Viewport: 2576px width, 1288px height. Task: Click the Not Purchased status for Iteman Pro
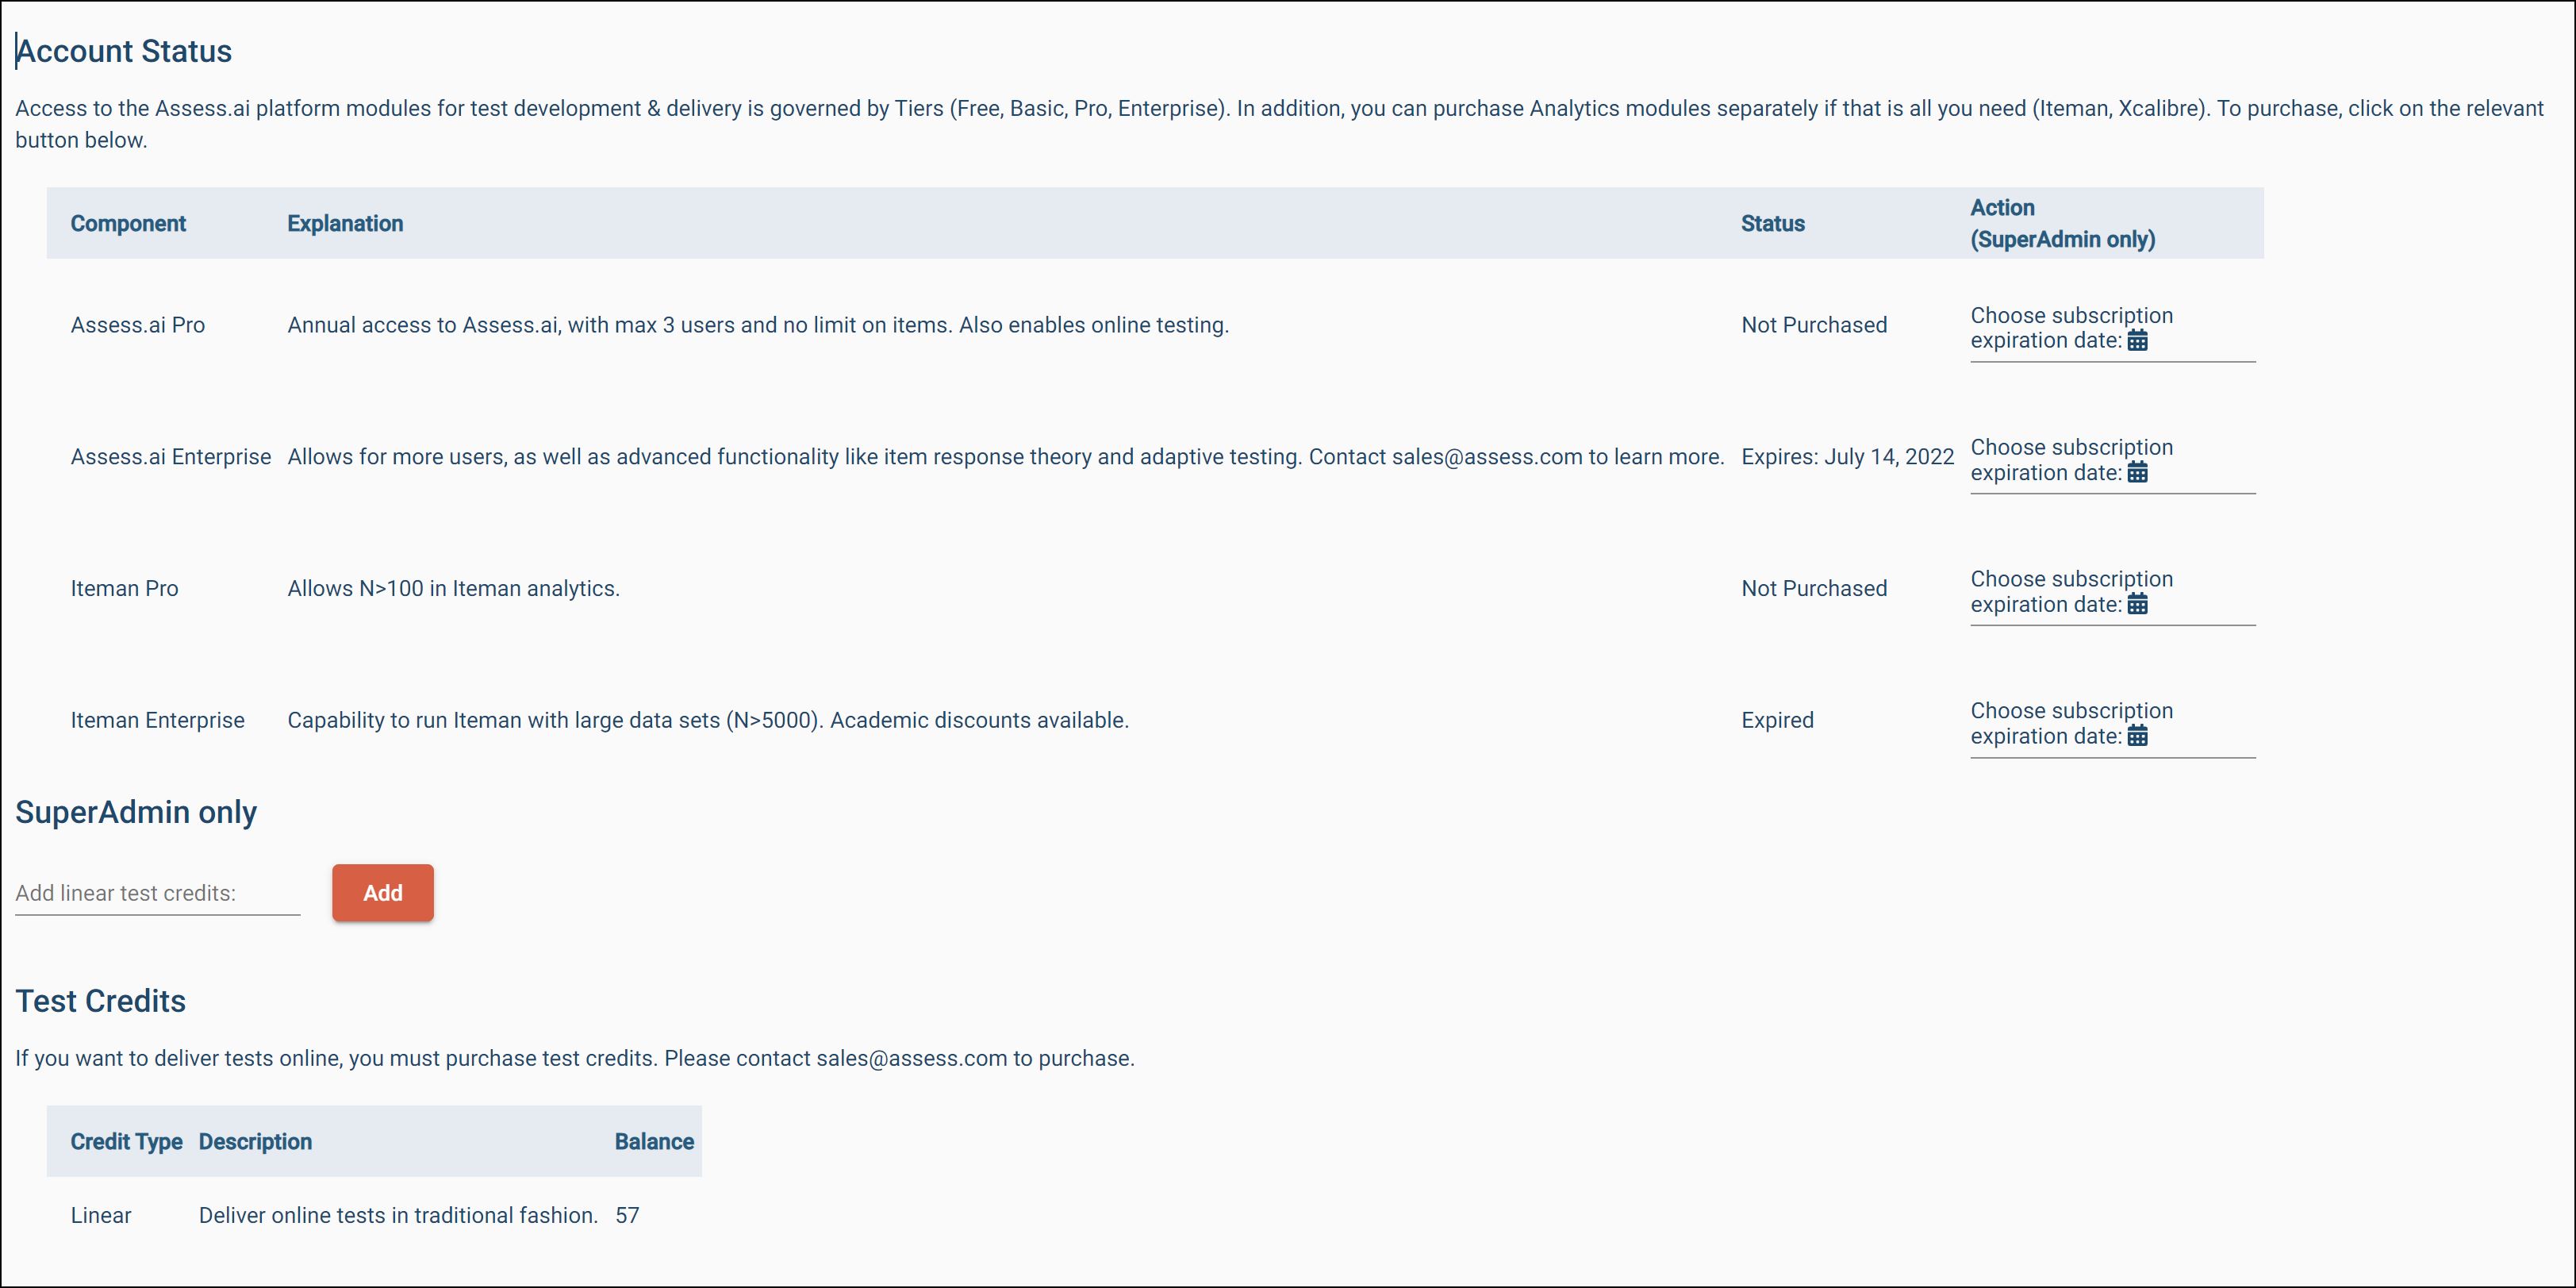coord(1814,588)
